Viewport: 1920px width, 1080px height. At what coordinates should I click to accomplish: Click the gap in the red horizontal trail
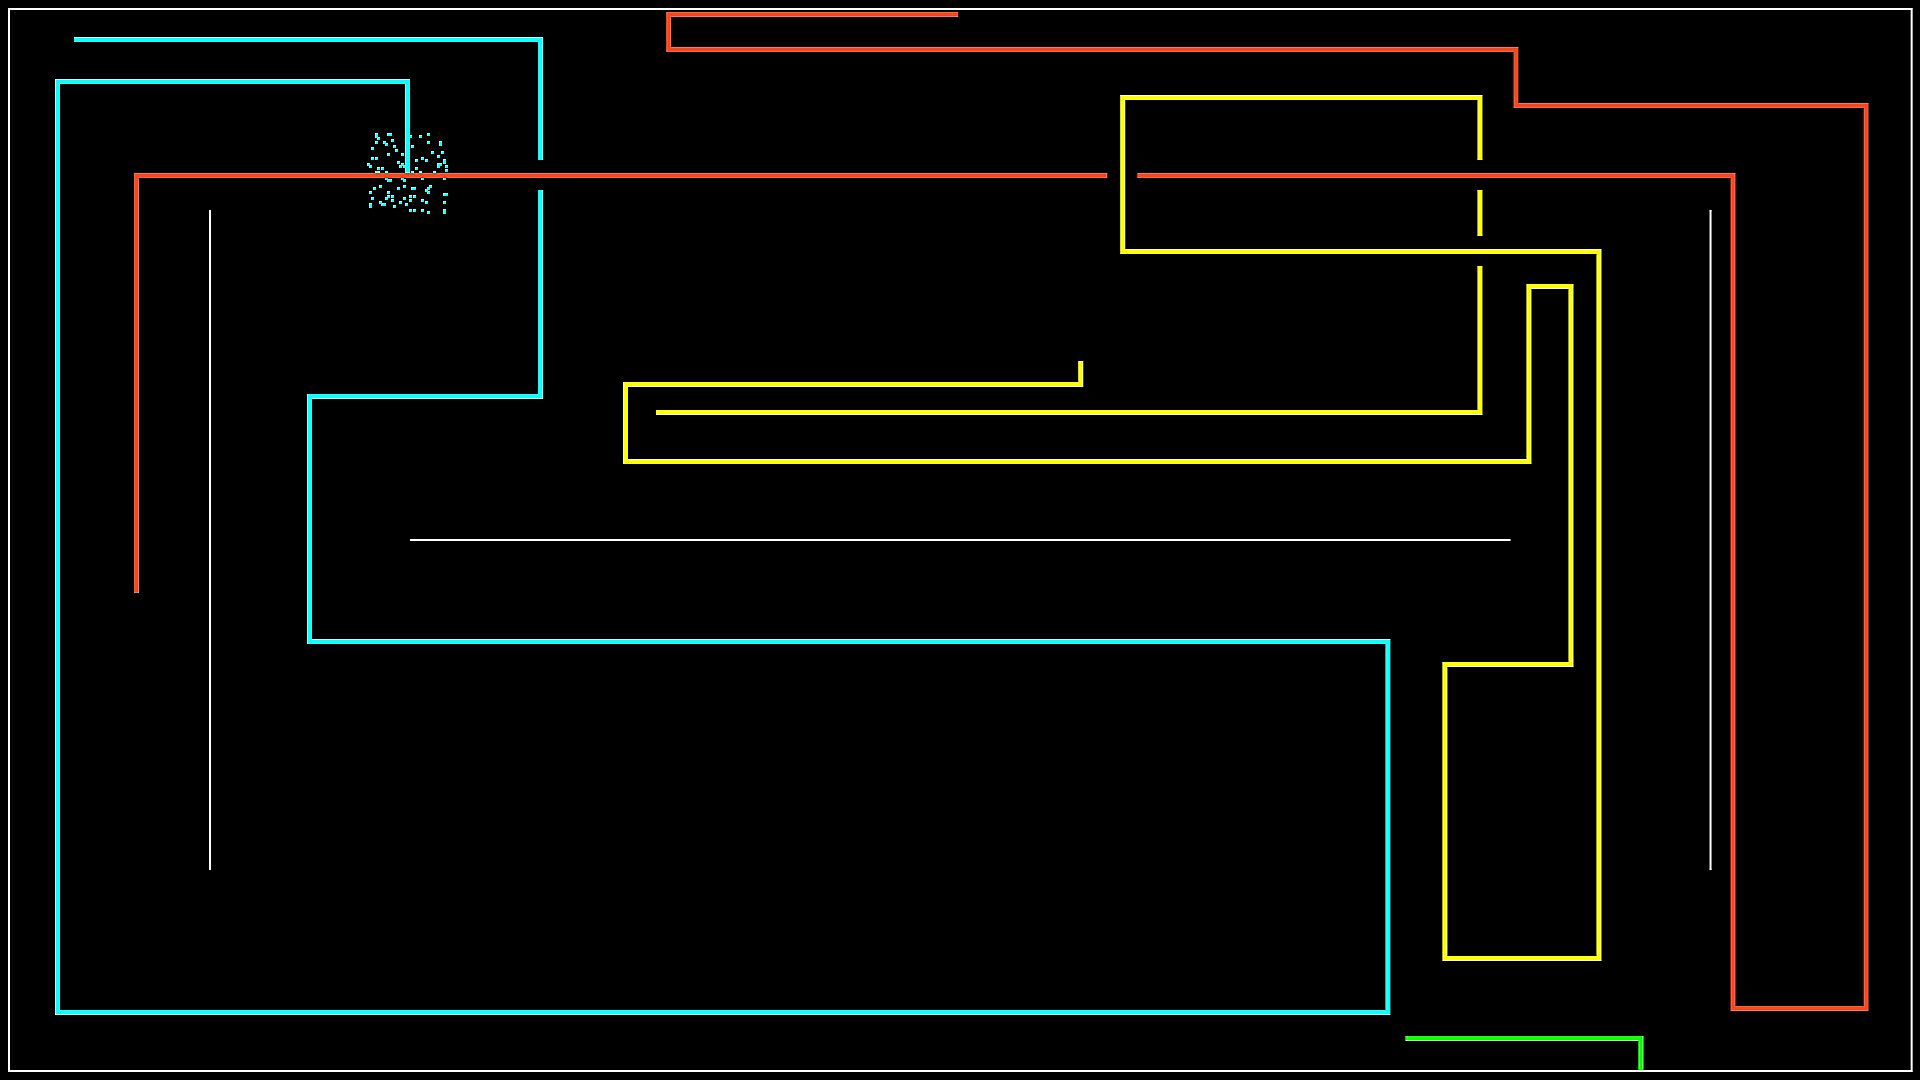tap(1122, 176)
